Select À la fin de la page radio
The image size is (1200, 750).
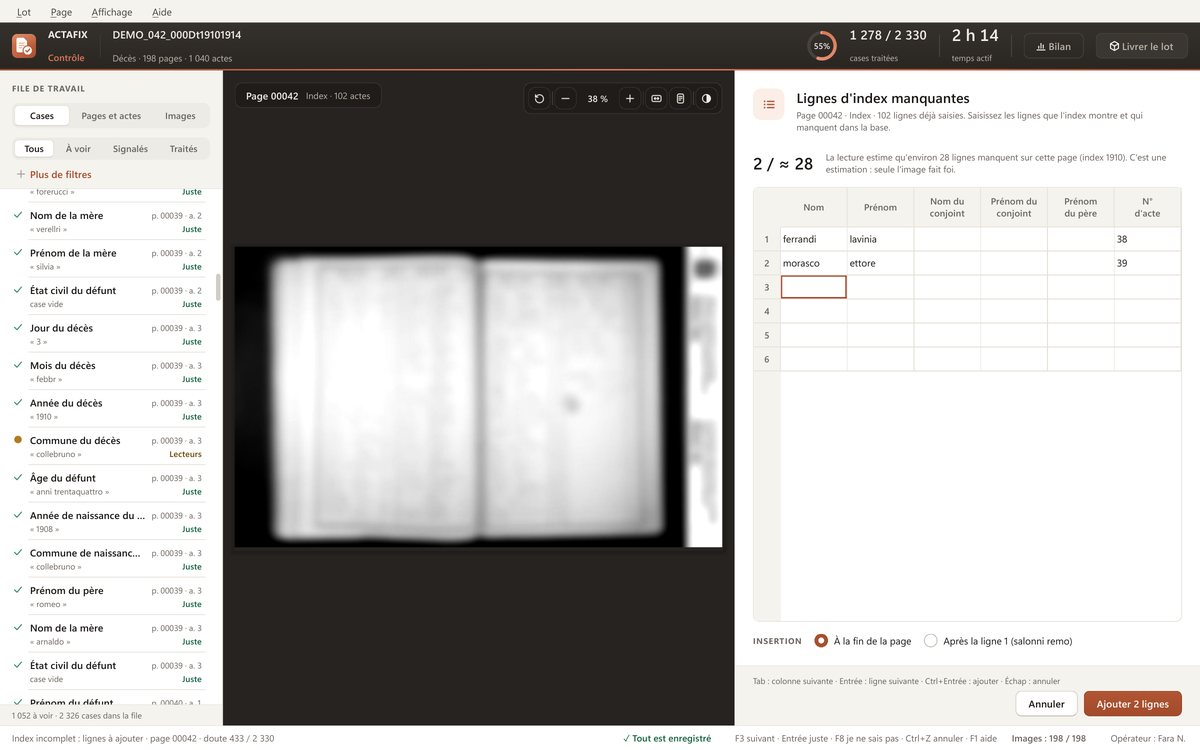click(821, 641)
